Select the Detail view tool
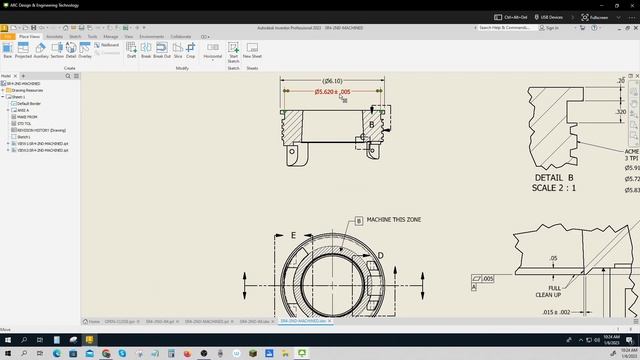This screenshot has width=640, height=360. pos(71,50)
